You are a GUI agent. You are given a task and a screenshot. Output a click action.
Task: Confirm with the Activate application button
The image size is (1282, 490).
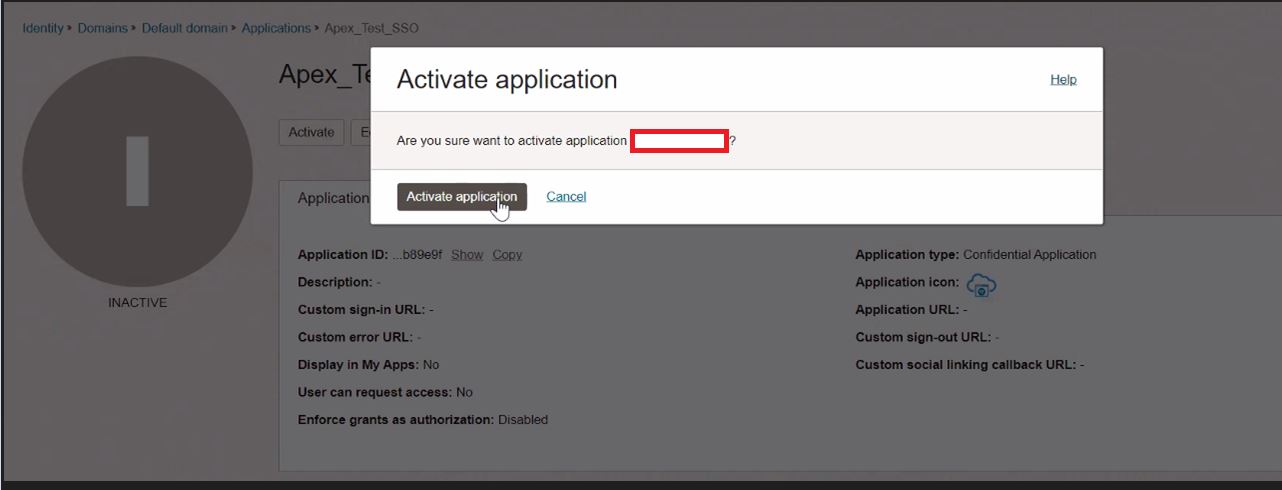point(461,197)
